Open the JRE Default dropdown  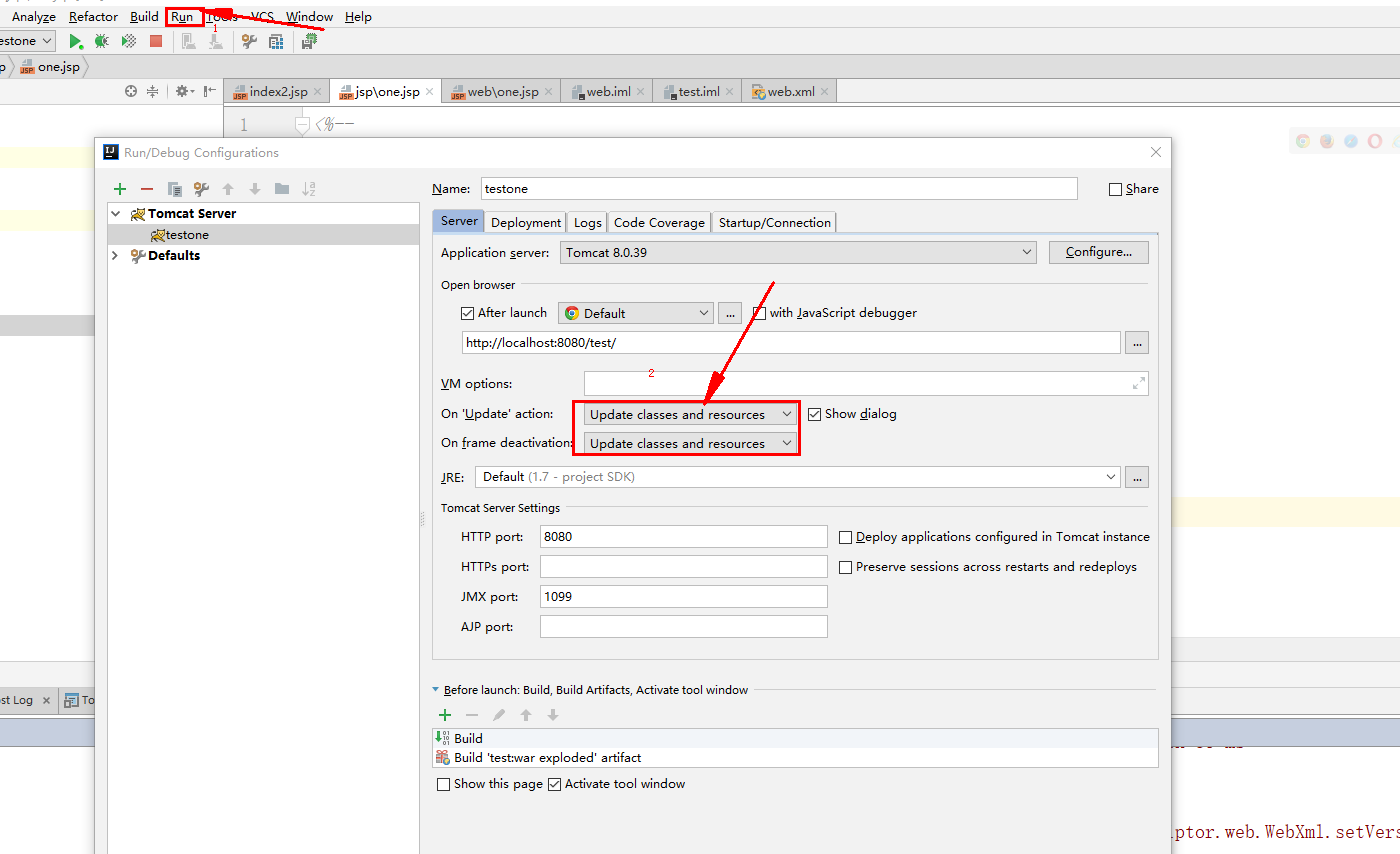[797, 477]
